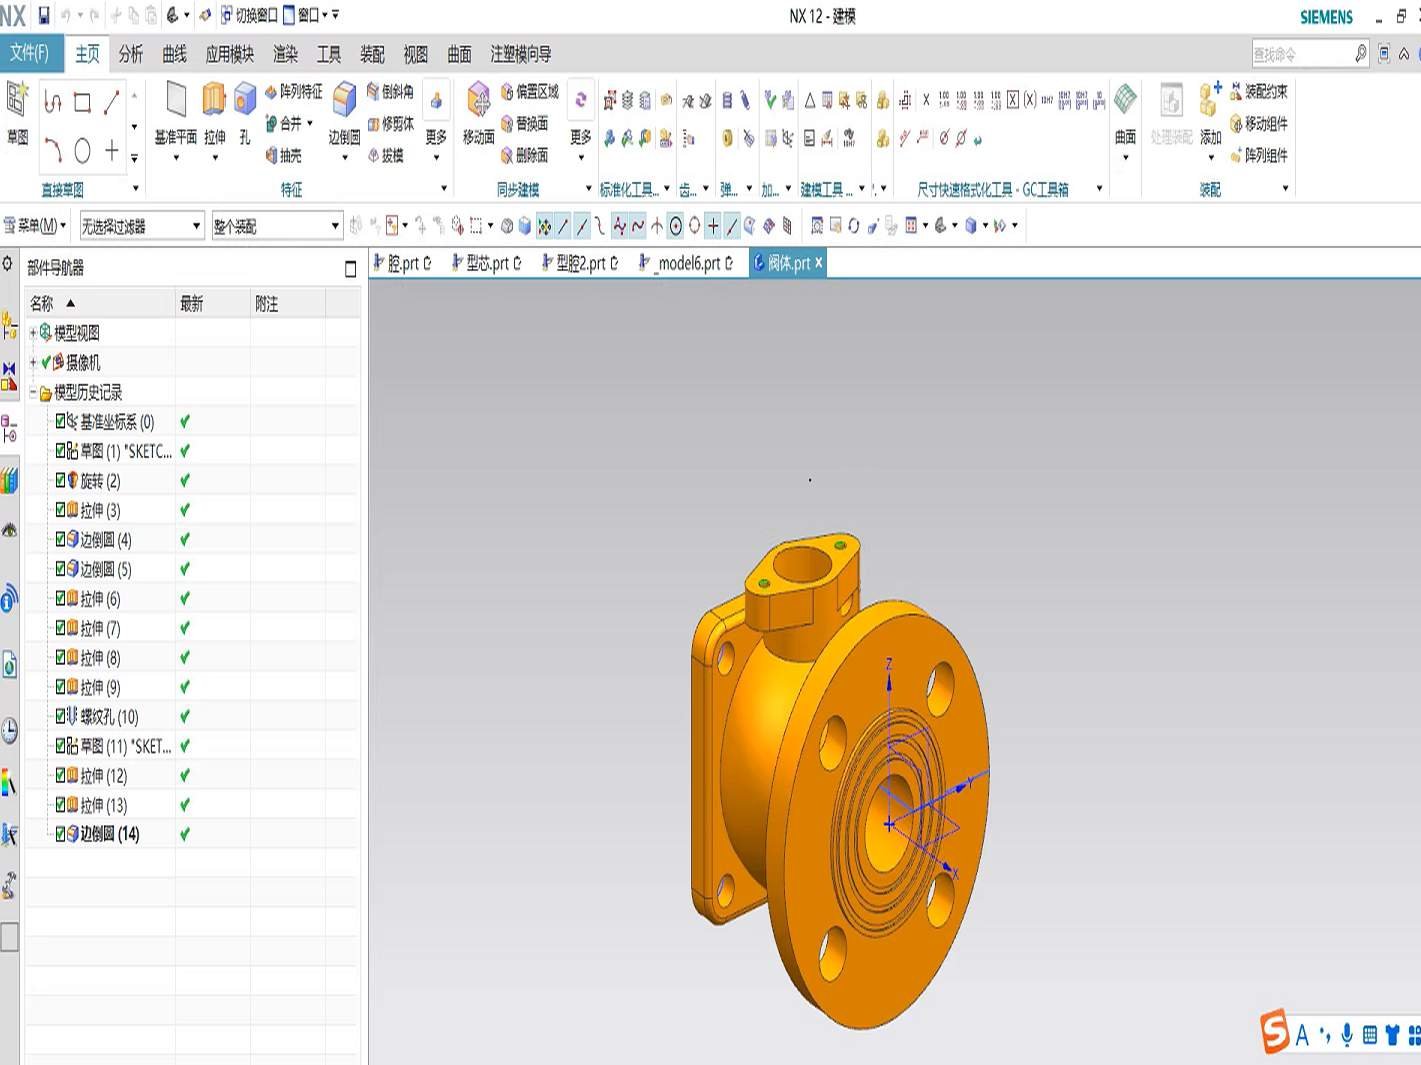Switch to the 注塑模向导 ribbon tab
This screenshot has width=1421, height=1065.
pos(521,54)
